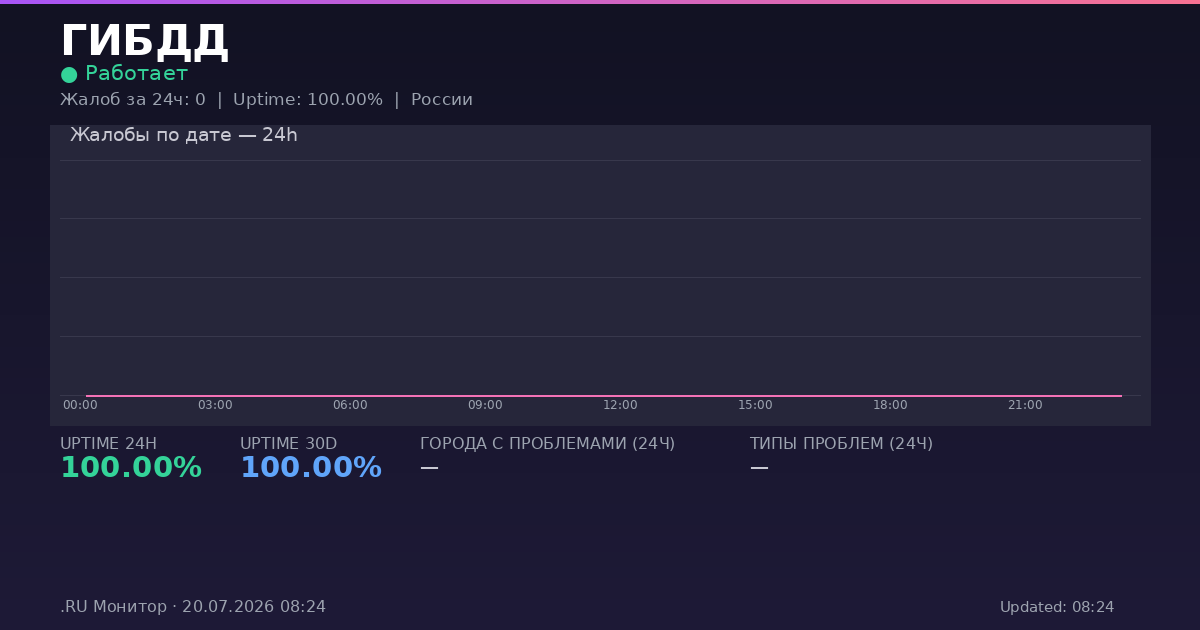Click the ТИПЫ ПРОБЛЕМ (24Ч) label
This screenshot has width=1200, height=630.
pos(841,444)
